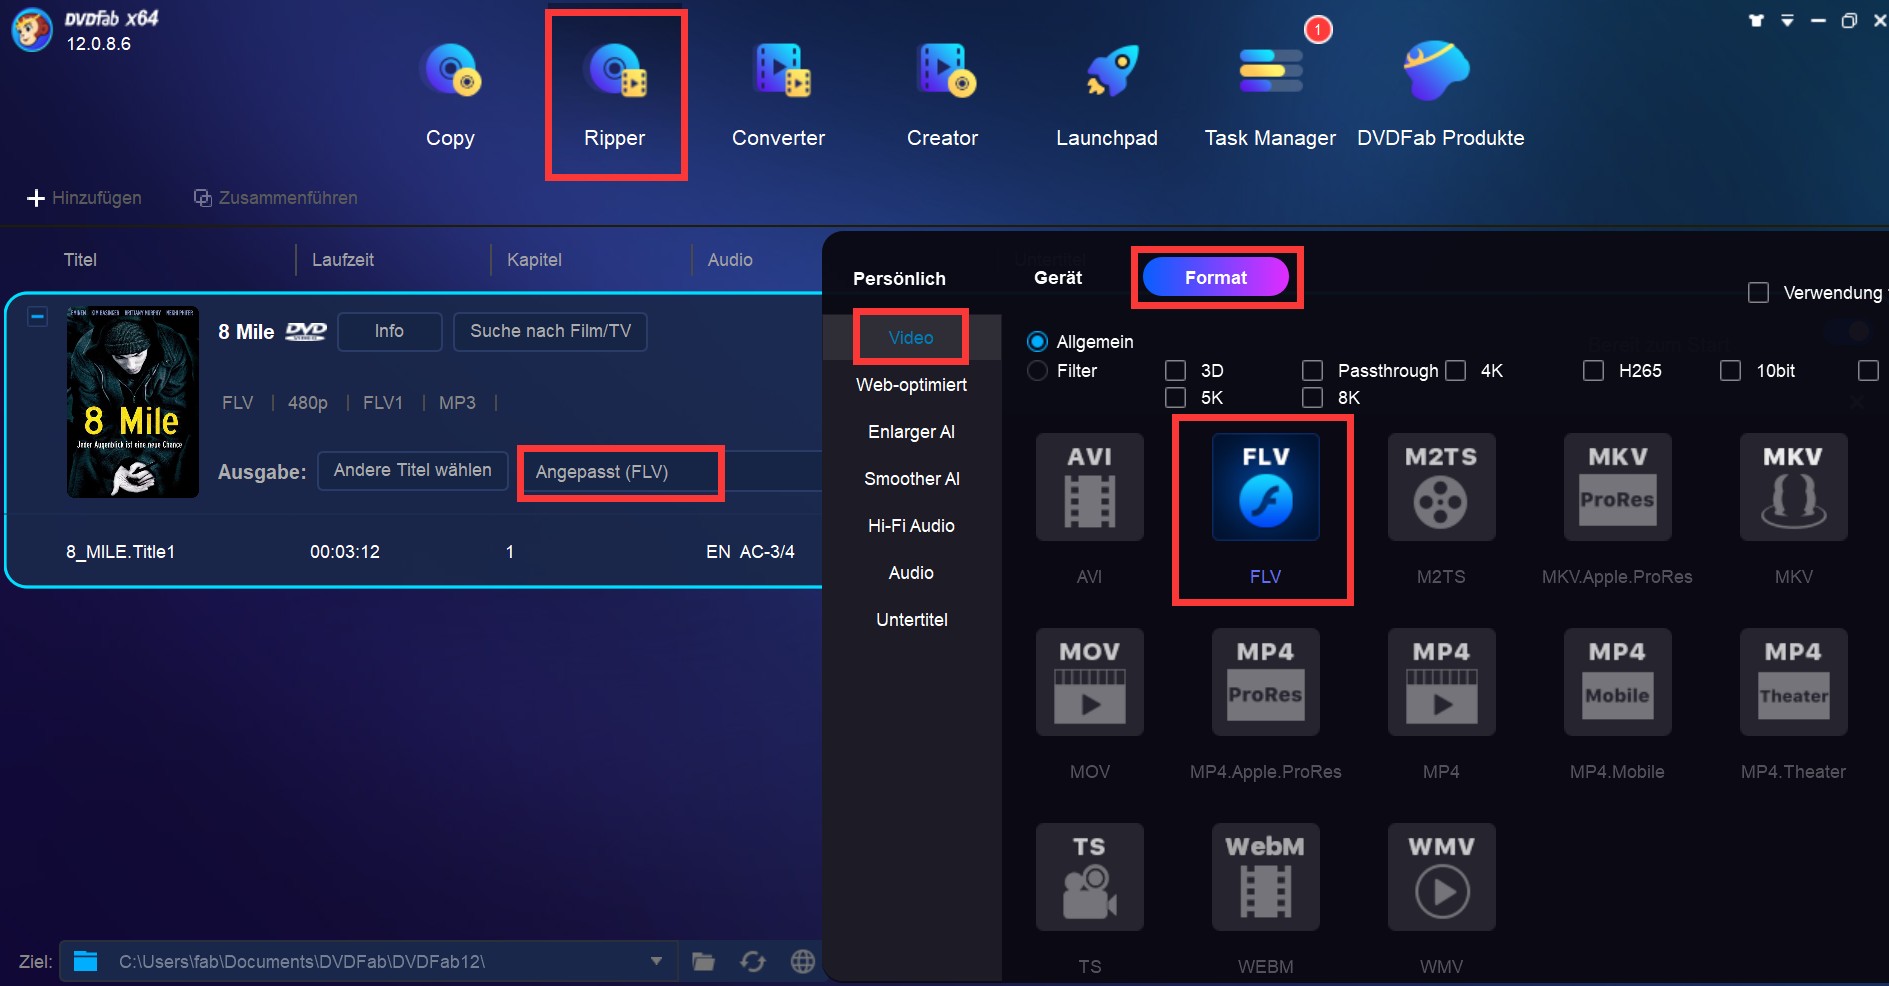Enable the H265 checkbox
Viewport: 1889px width, 986px height.
[1594, 371]
